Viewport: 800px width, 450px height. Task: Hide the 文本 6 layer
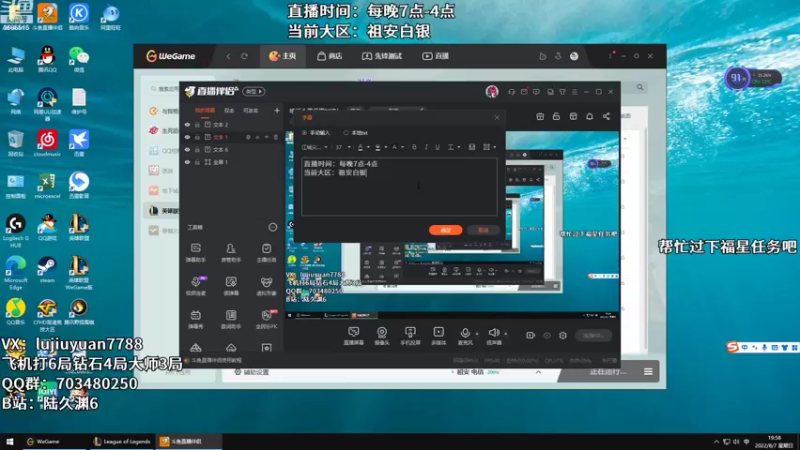coord(187,149)
